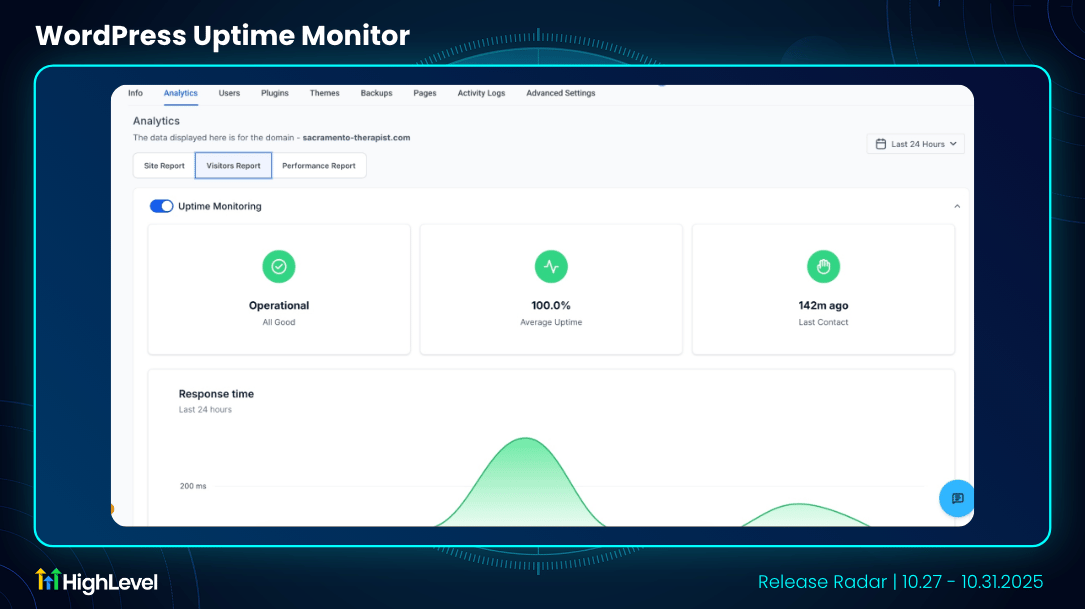Toggle the Uptime Monitoring switch off
This screenshot has height=609, width=1085.
point(161,206)
